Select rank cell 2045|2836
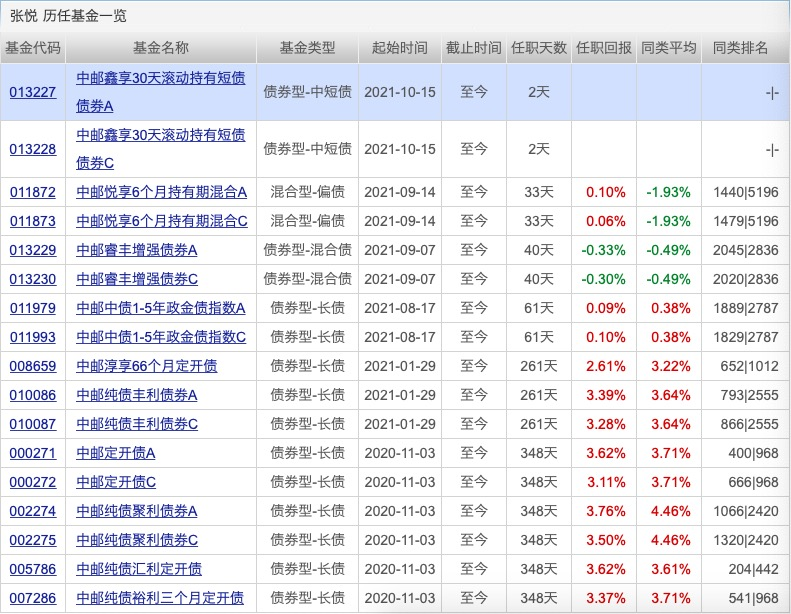 [x=746, y=250]
